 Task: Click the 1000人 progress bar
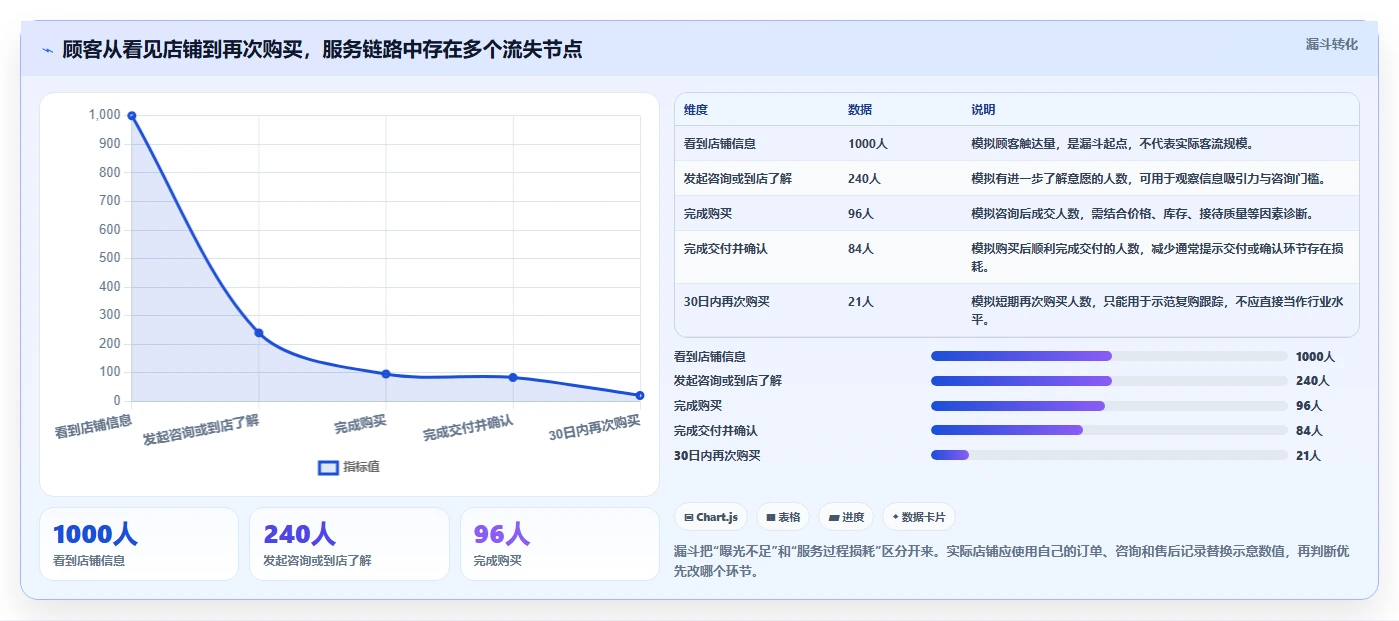1109,356
